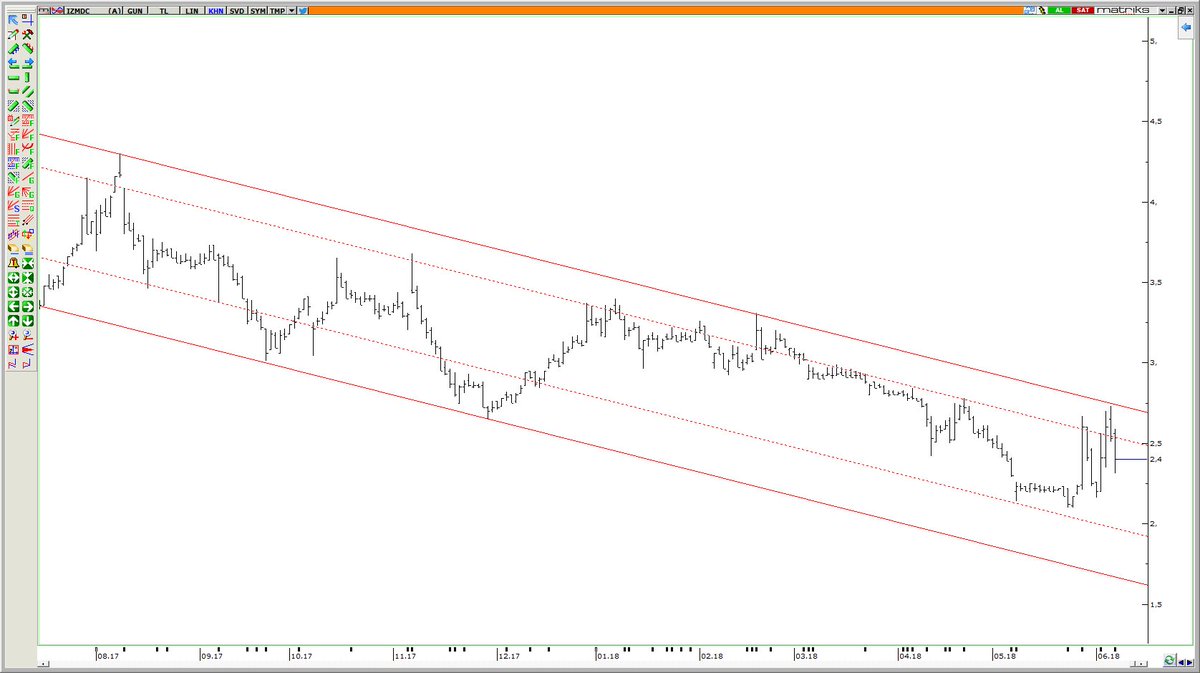Select the green parallel diagonal lines tool
Viewport: 1200px width, 673px height.
[x=28, y=91]
